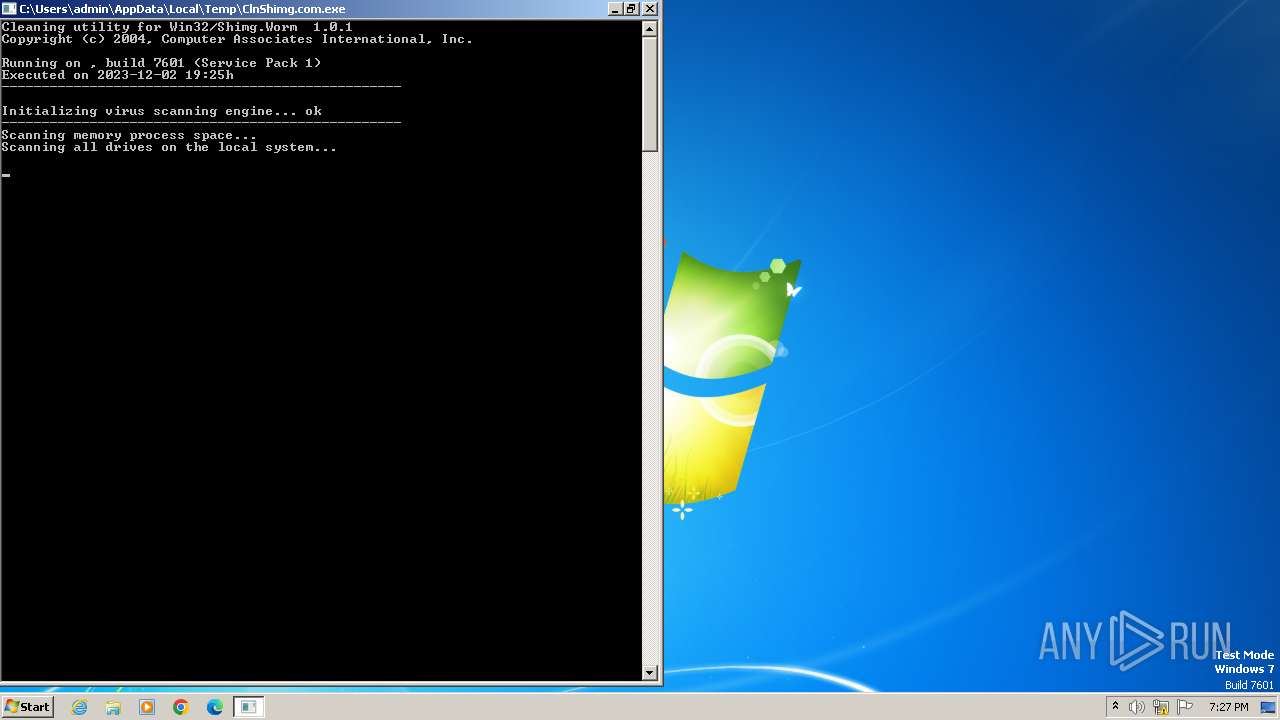
Task: Click the 'Copyright (c) 2004, Computer Associates' line
Action: (x=237, y=39)
